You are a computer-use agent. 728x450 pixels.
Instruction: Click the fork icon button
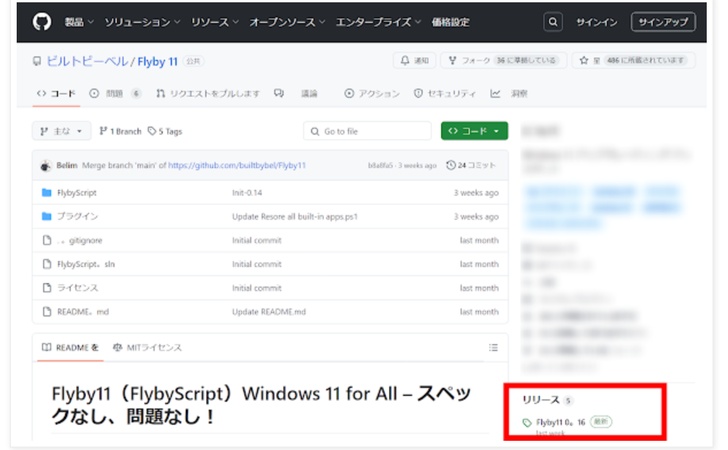pyautogui.click(x=453, y=60)
